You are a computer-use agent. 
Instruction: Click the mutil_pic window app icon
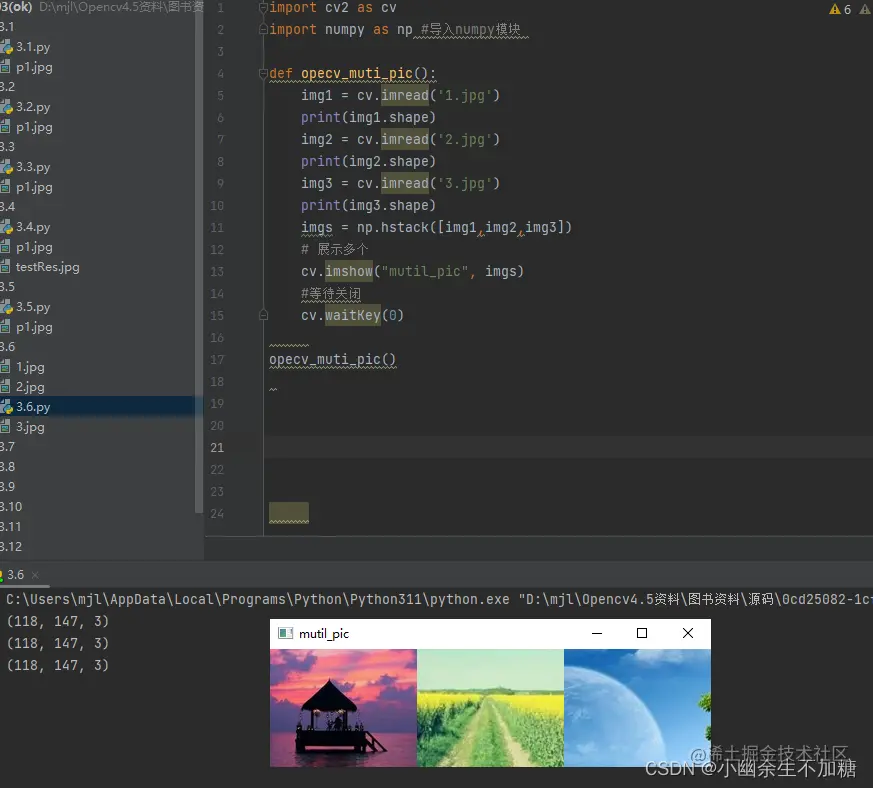click(x=286, y=633)
